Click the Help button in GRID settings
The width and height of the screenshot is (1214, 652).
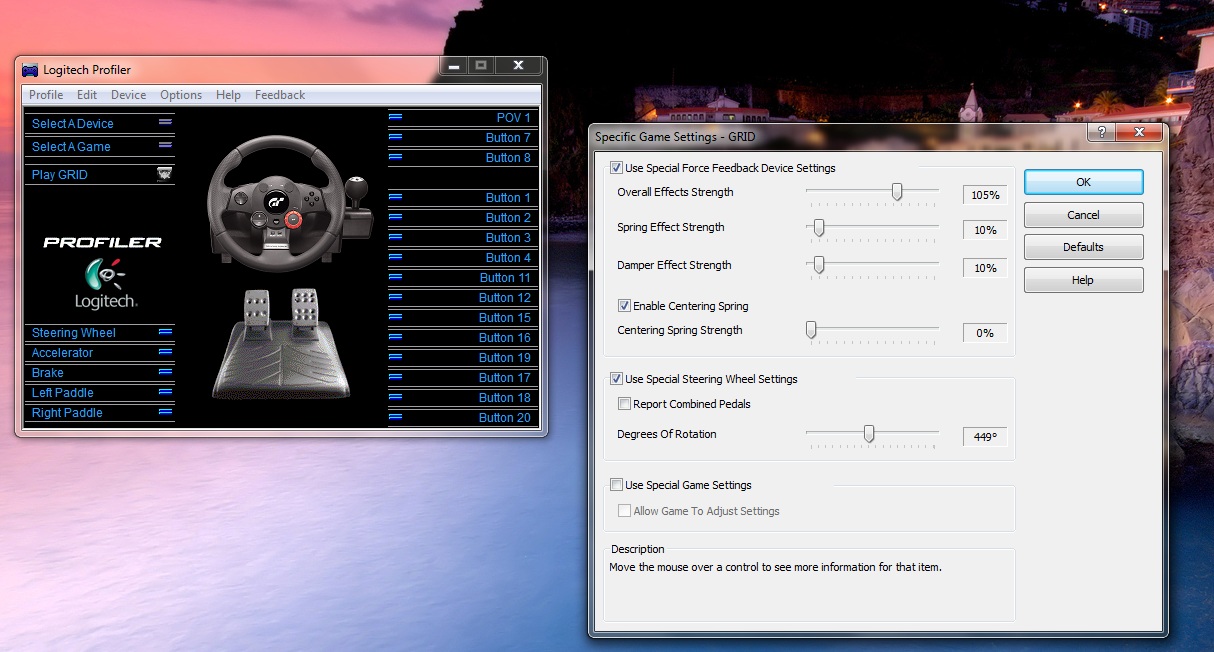click(1083, 280)
